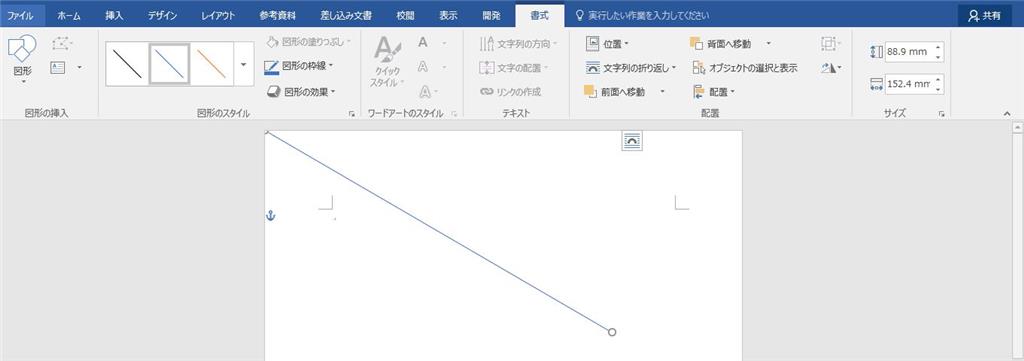Open 図形の塗りつぶし fill menu
Screen dimensions: 1024x361
click(308, 42)
